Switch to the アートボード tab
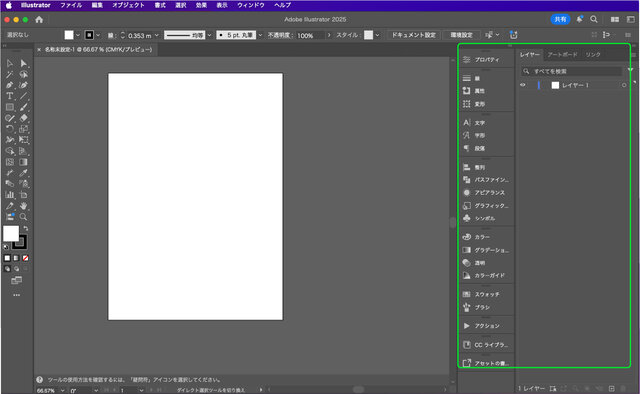Viewport: 640px width, 394px height. [x=562, y=54]
